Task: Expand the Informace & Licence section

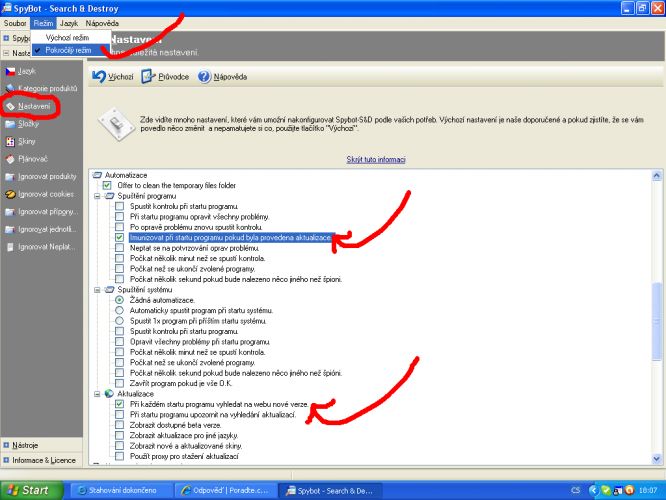Action: [6, 460]
